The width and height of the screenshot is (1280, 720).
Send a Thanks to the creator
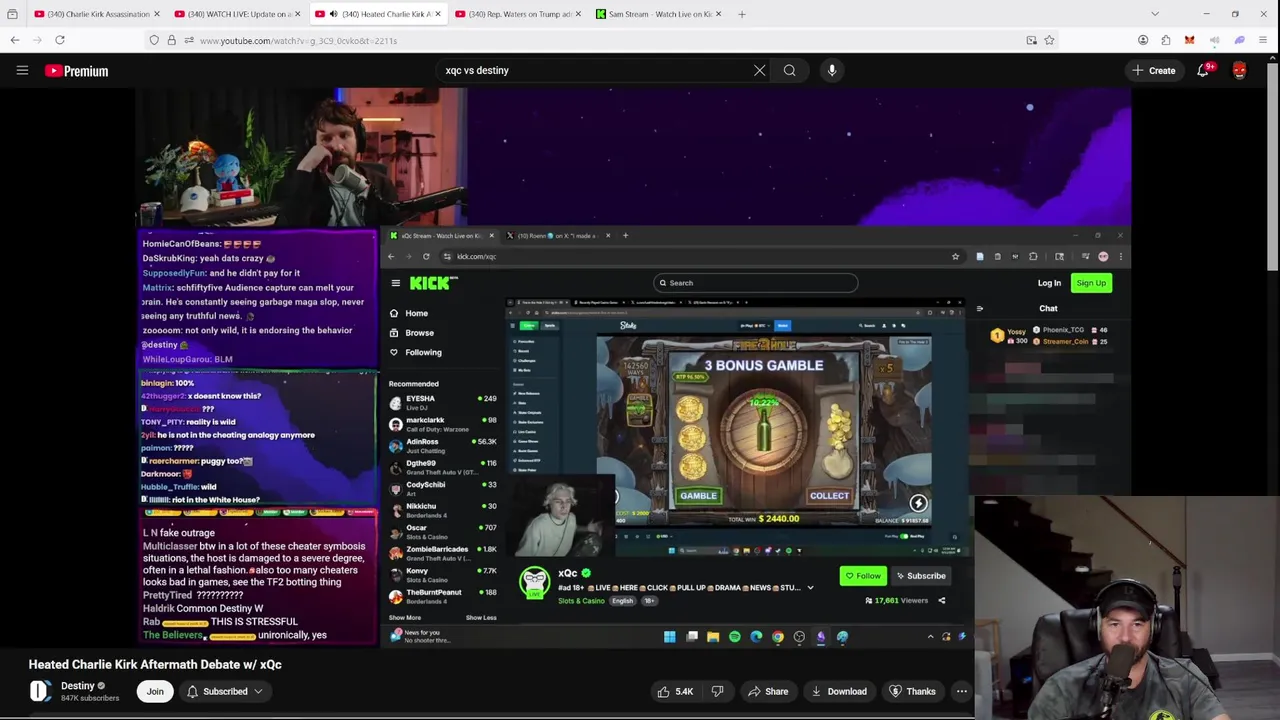[x=912, y=691]
